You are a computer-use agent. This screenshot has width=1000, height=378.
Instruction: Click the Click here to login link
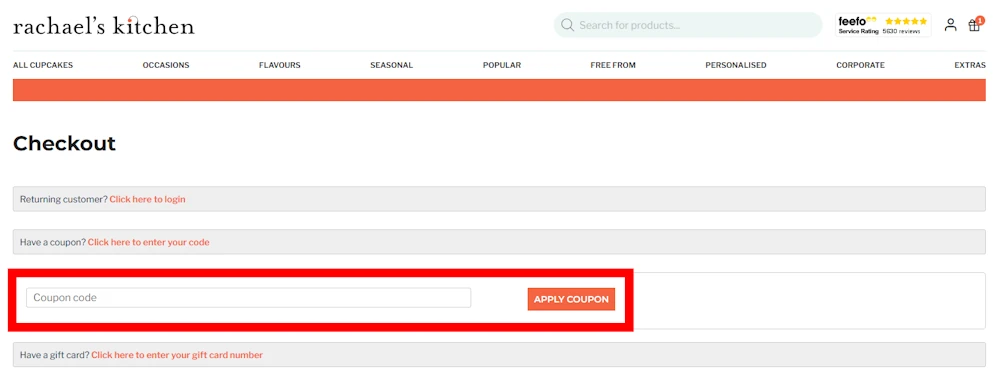point(147,199)
